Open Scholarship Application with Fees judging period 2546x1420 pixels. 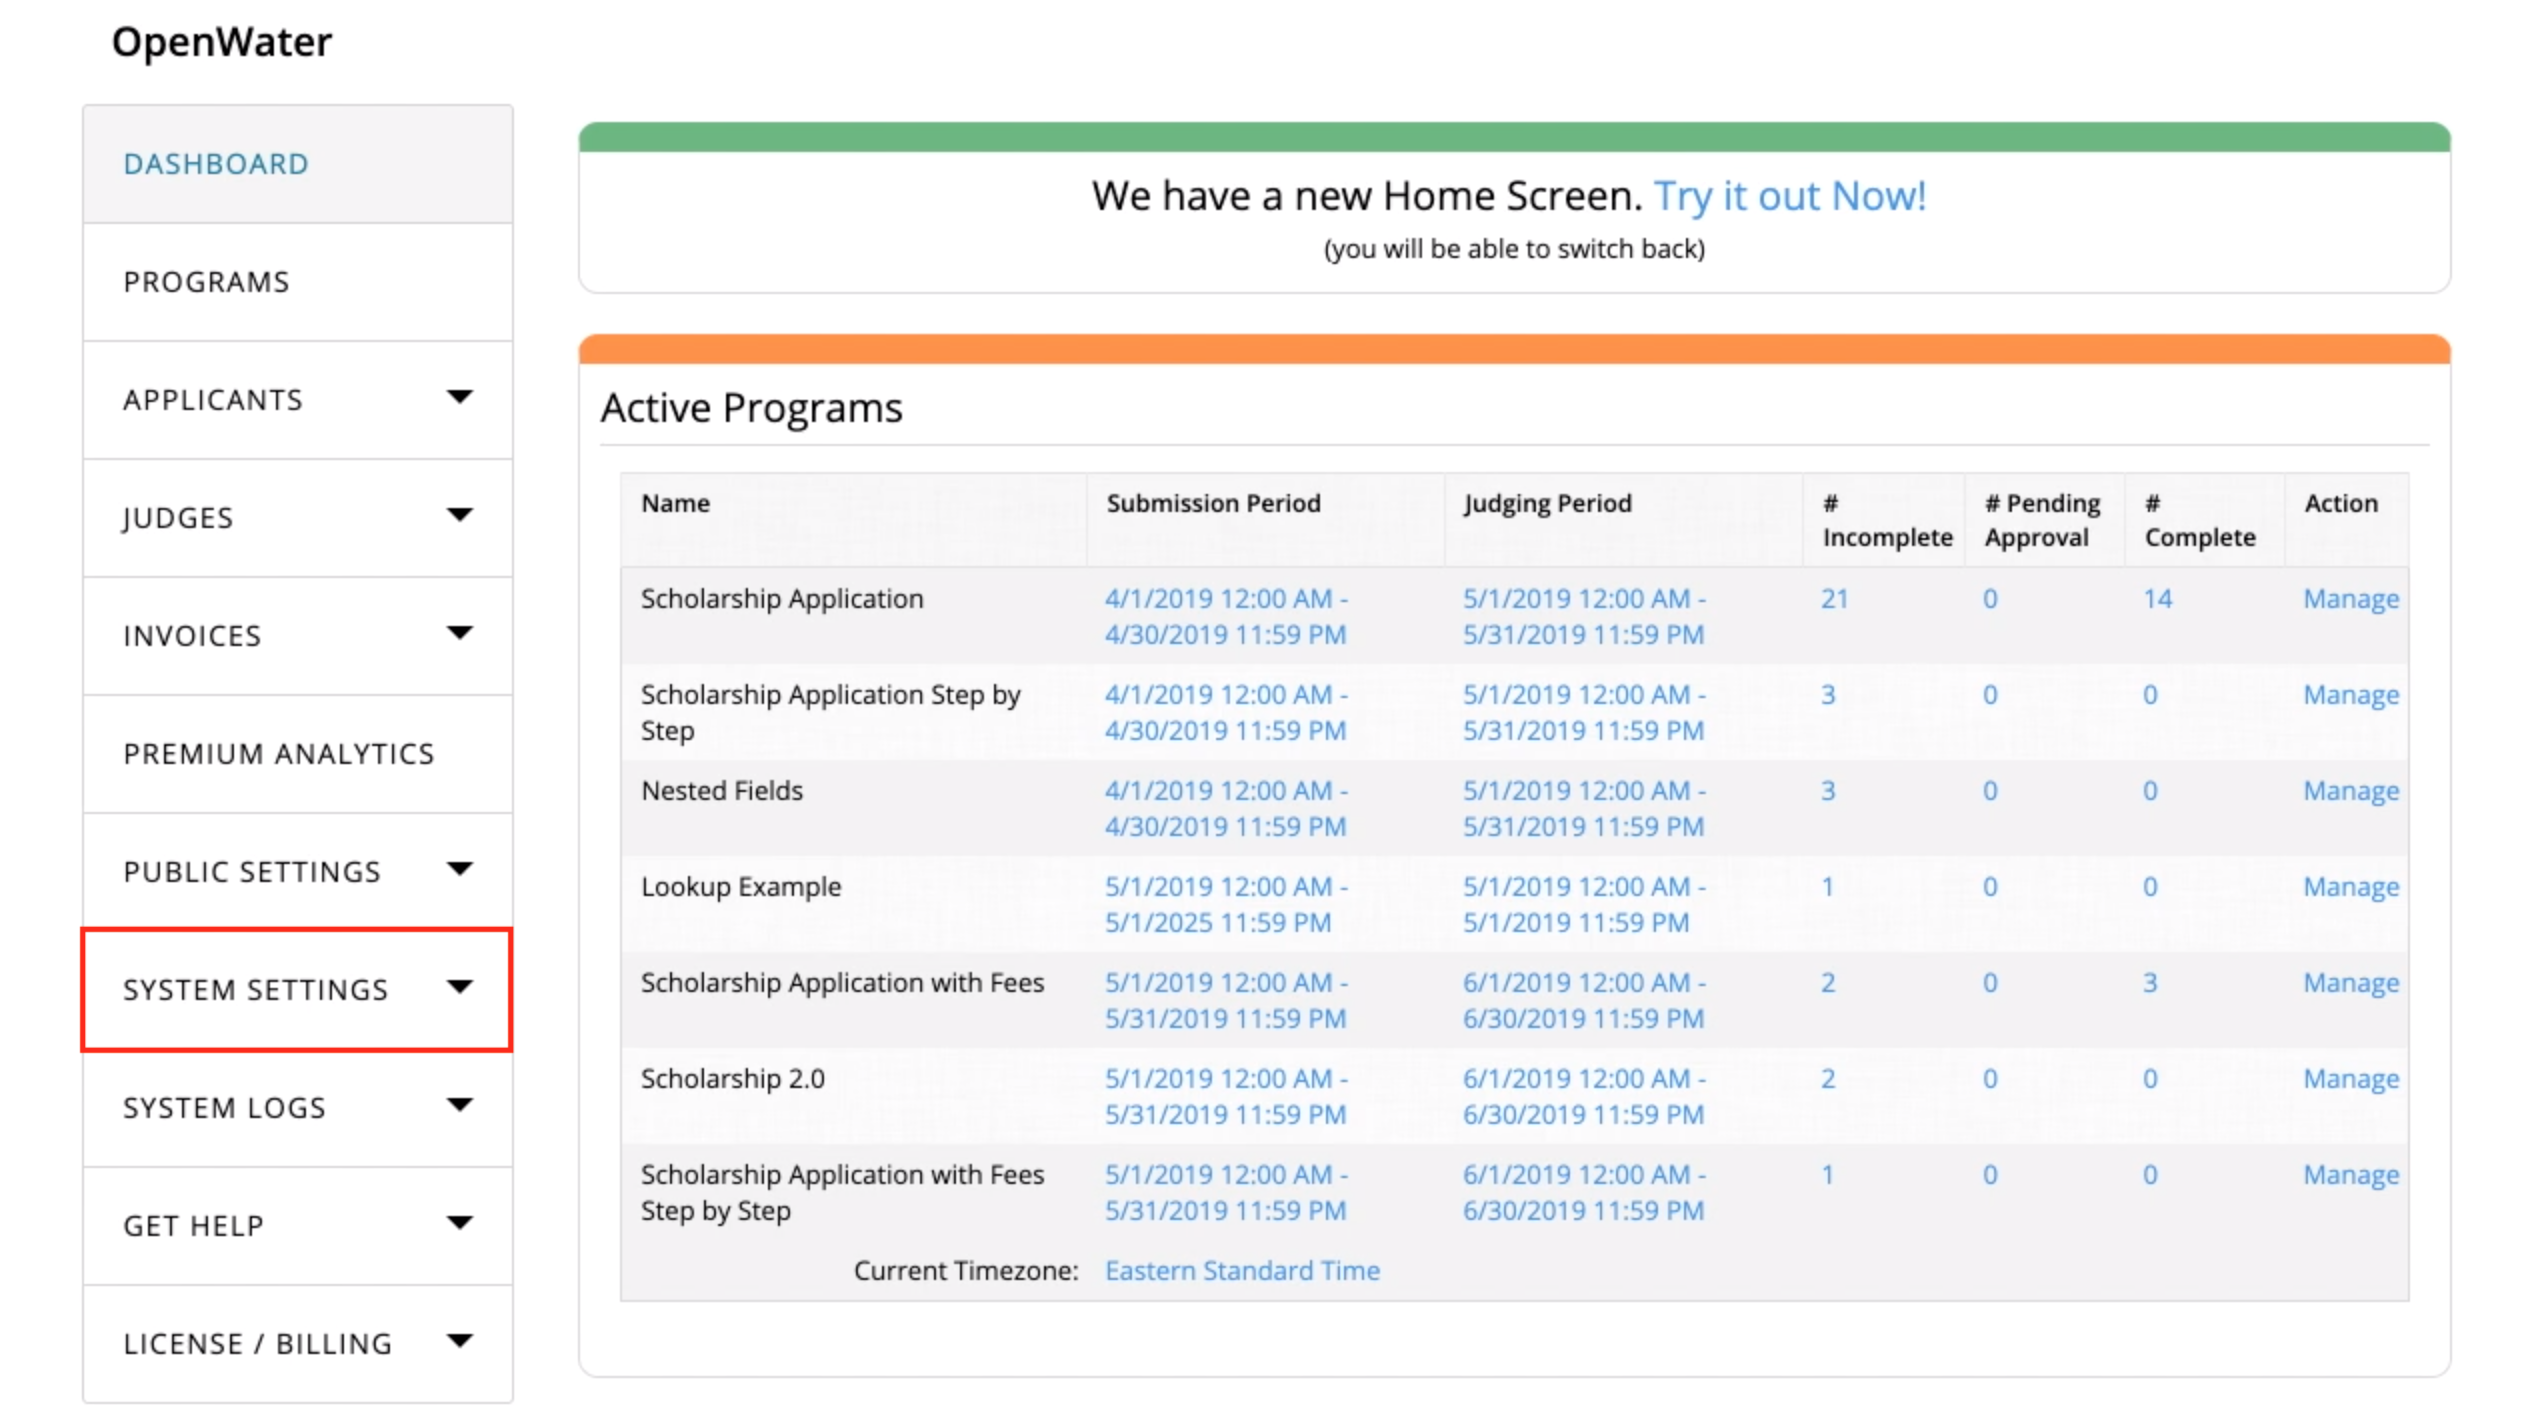tap(1584, 1001)
